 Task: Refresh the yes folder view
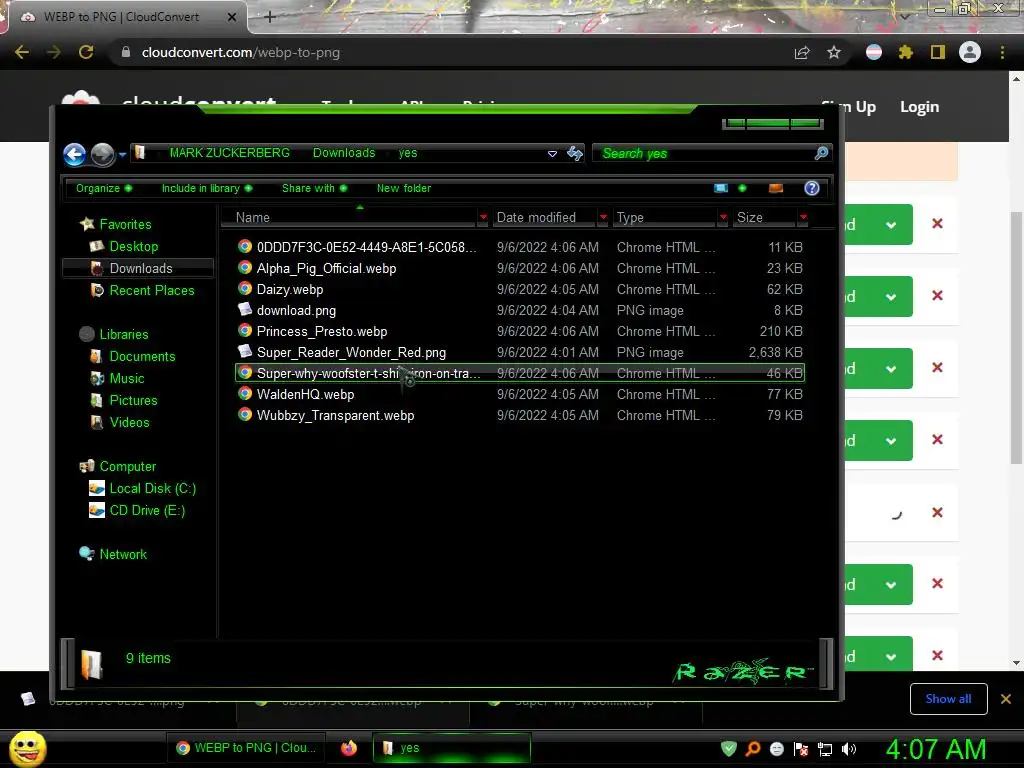point(575,153)
